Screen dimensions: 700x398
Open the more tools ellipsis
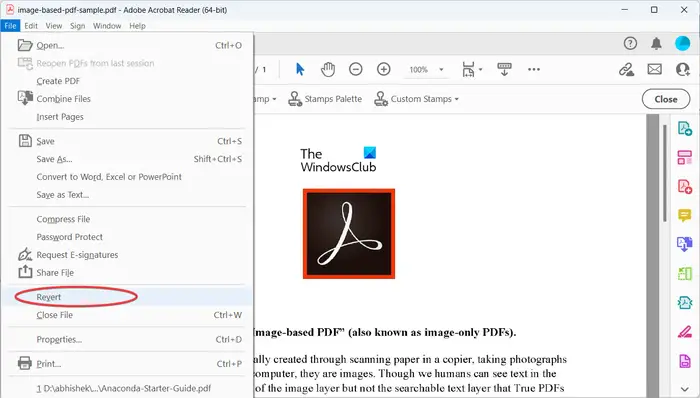point(534,69)
